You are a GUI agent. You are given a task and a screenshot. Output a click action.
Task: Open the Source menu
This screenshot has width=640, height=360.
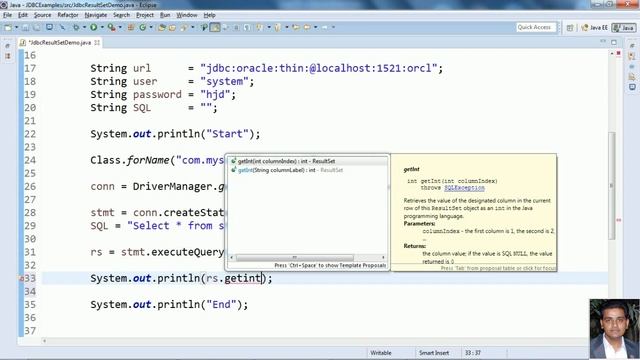coord(42,15)
